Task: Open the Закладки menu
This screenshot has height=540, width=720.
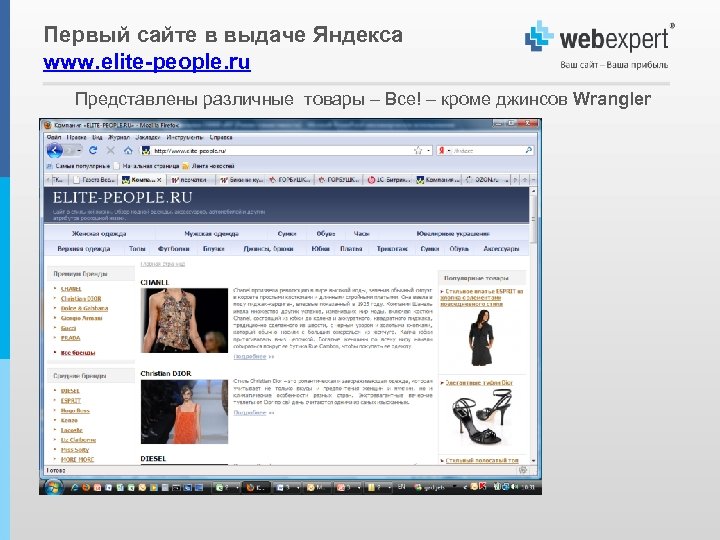Action: [x=147, y=137]
